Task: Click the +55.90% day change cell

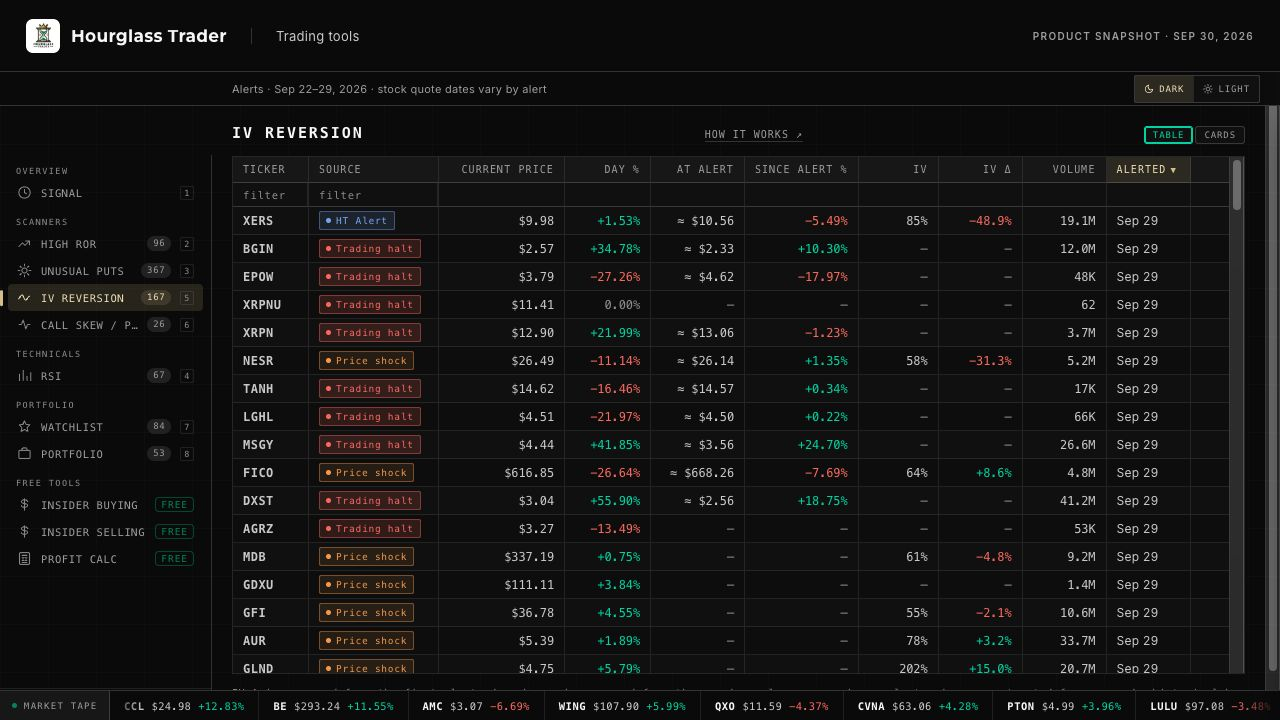Action: coord(608,501)
